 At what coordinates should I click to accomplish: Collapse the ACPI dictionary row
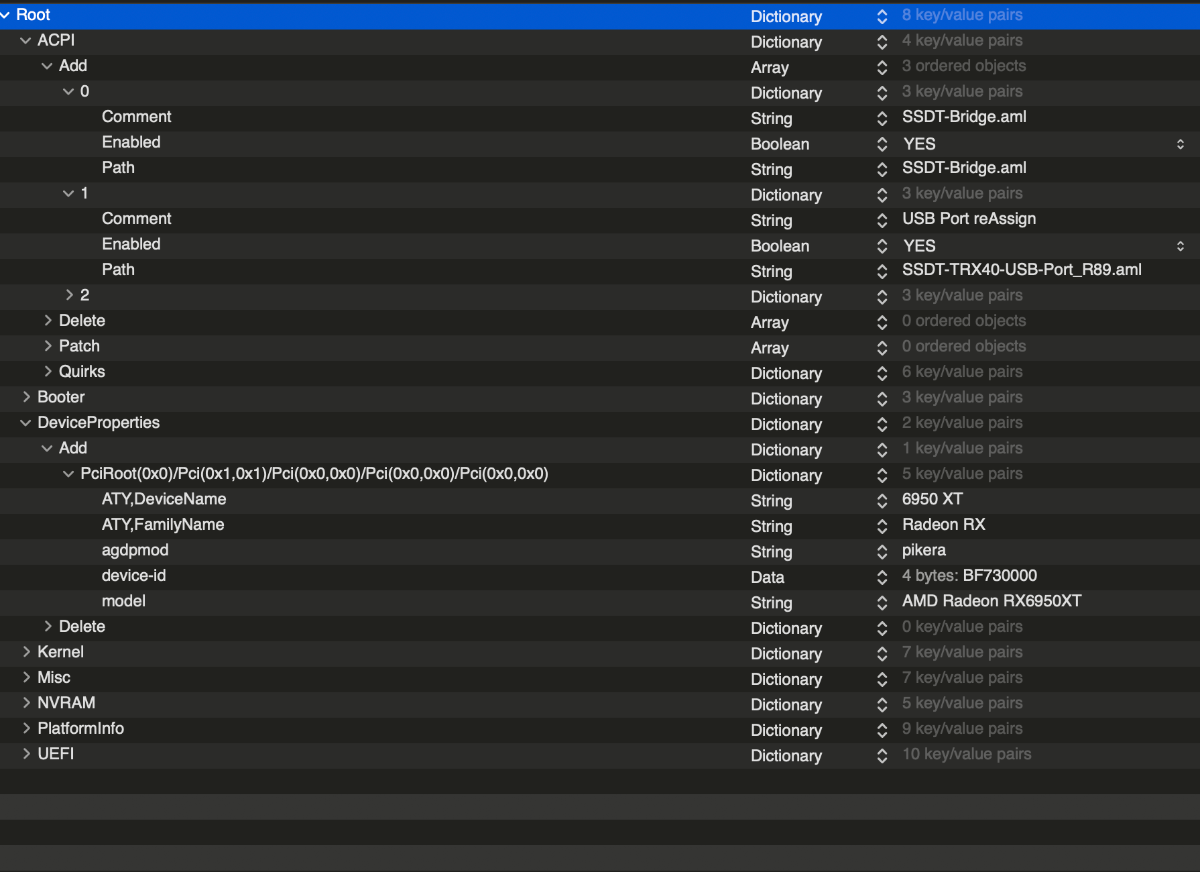point(27,41)
